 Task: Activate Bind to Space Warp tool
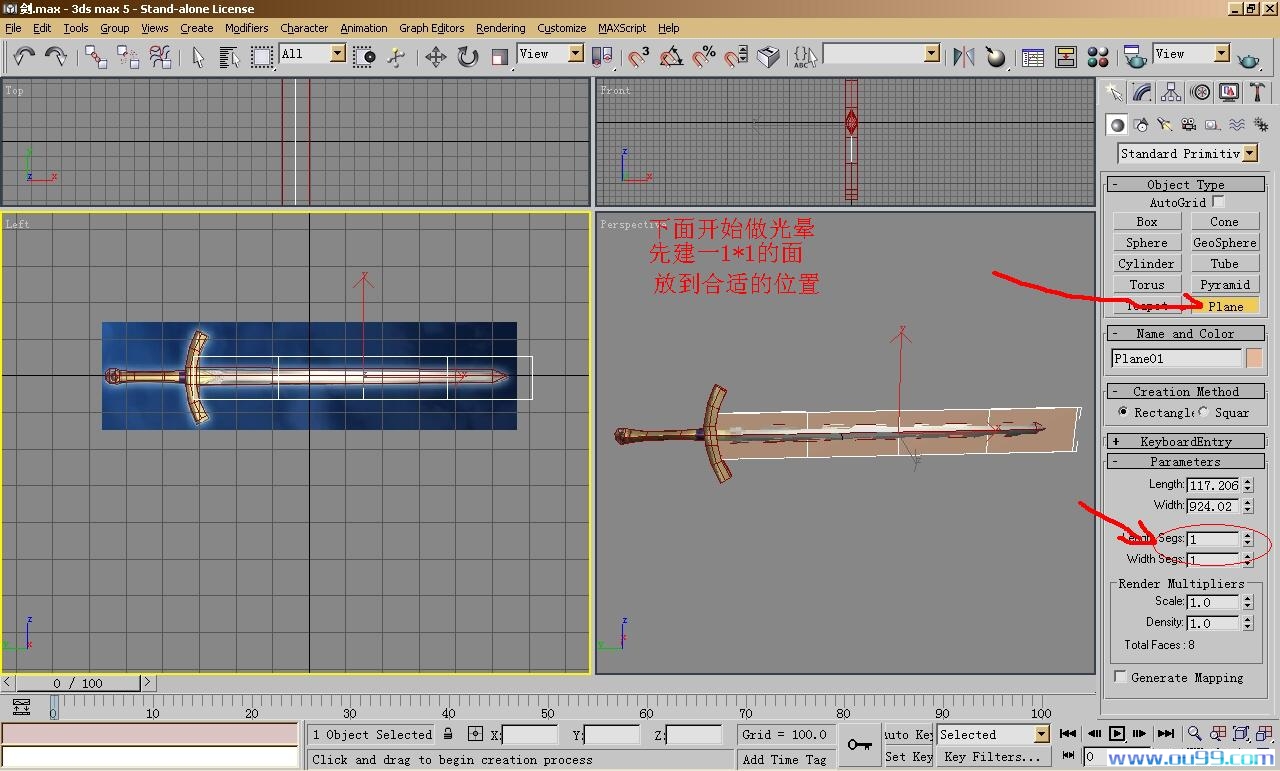[161, 57]
